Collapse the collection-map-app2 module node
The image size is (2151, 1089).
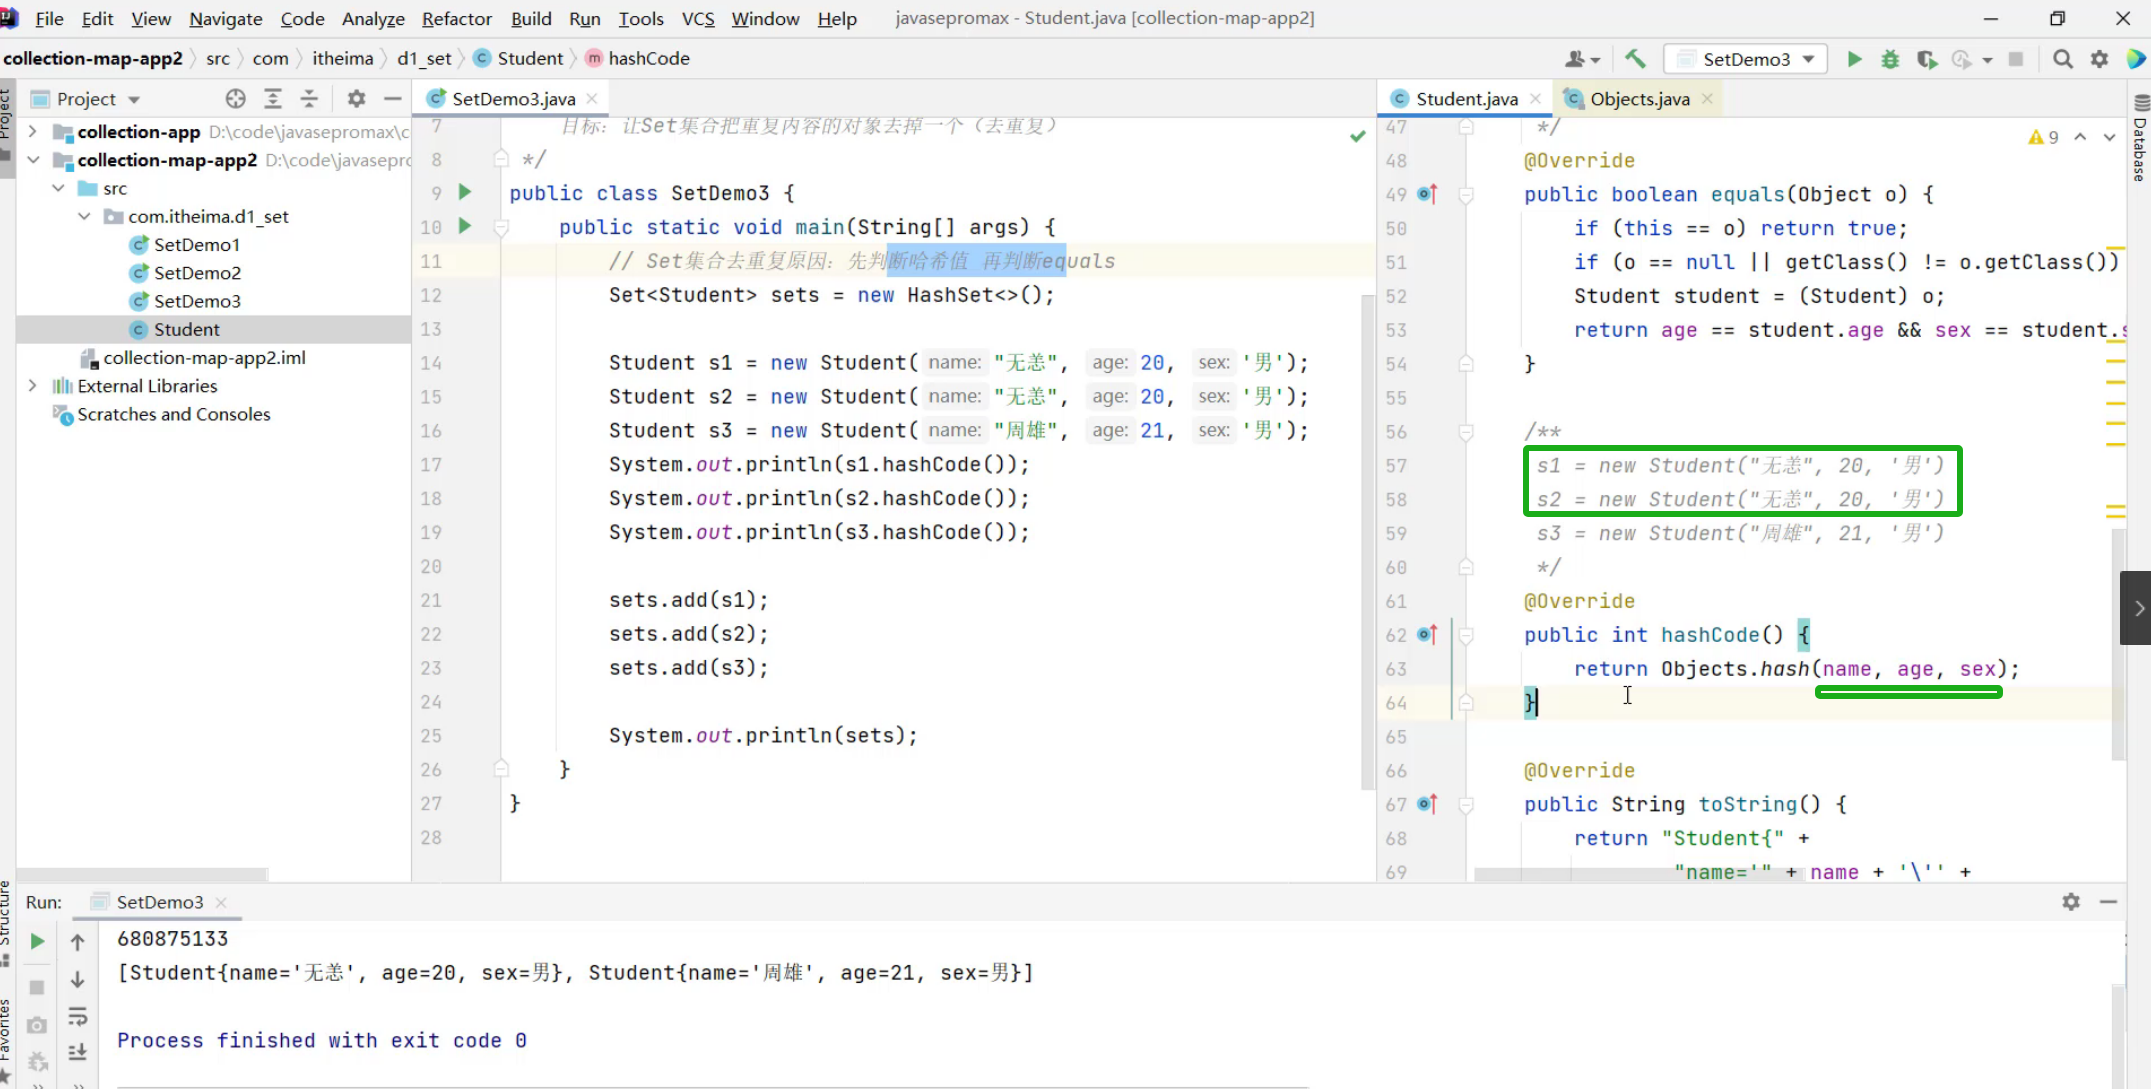[32, 160]
